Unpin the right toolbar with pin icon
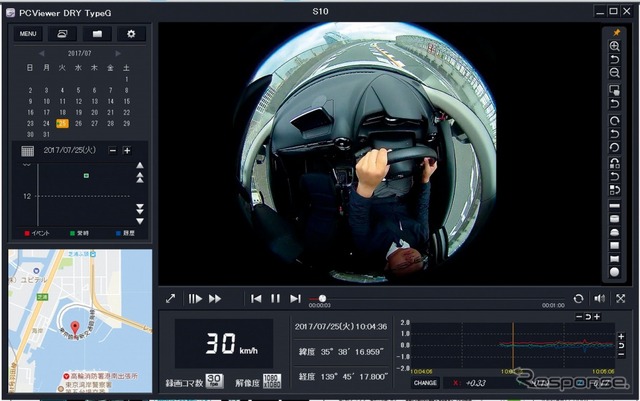640x401 pixels. [615, 32]
